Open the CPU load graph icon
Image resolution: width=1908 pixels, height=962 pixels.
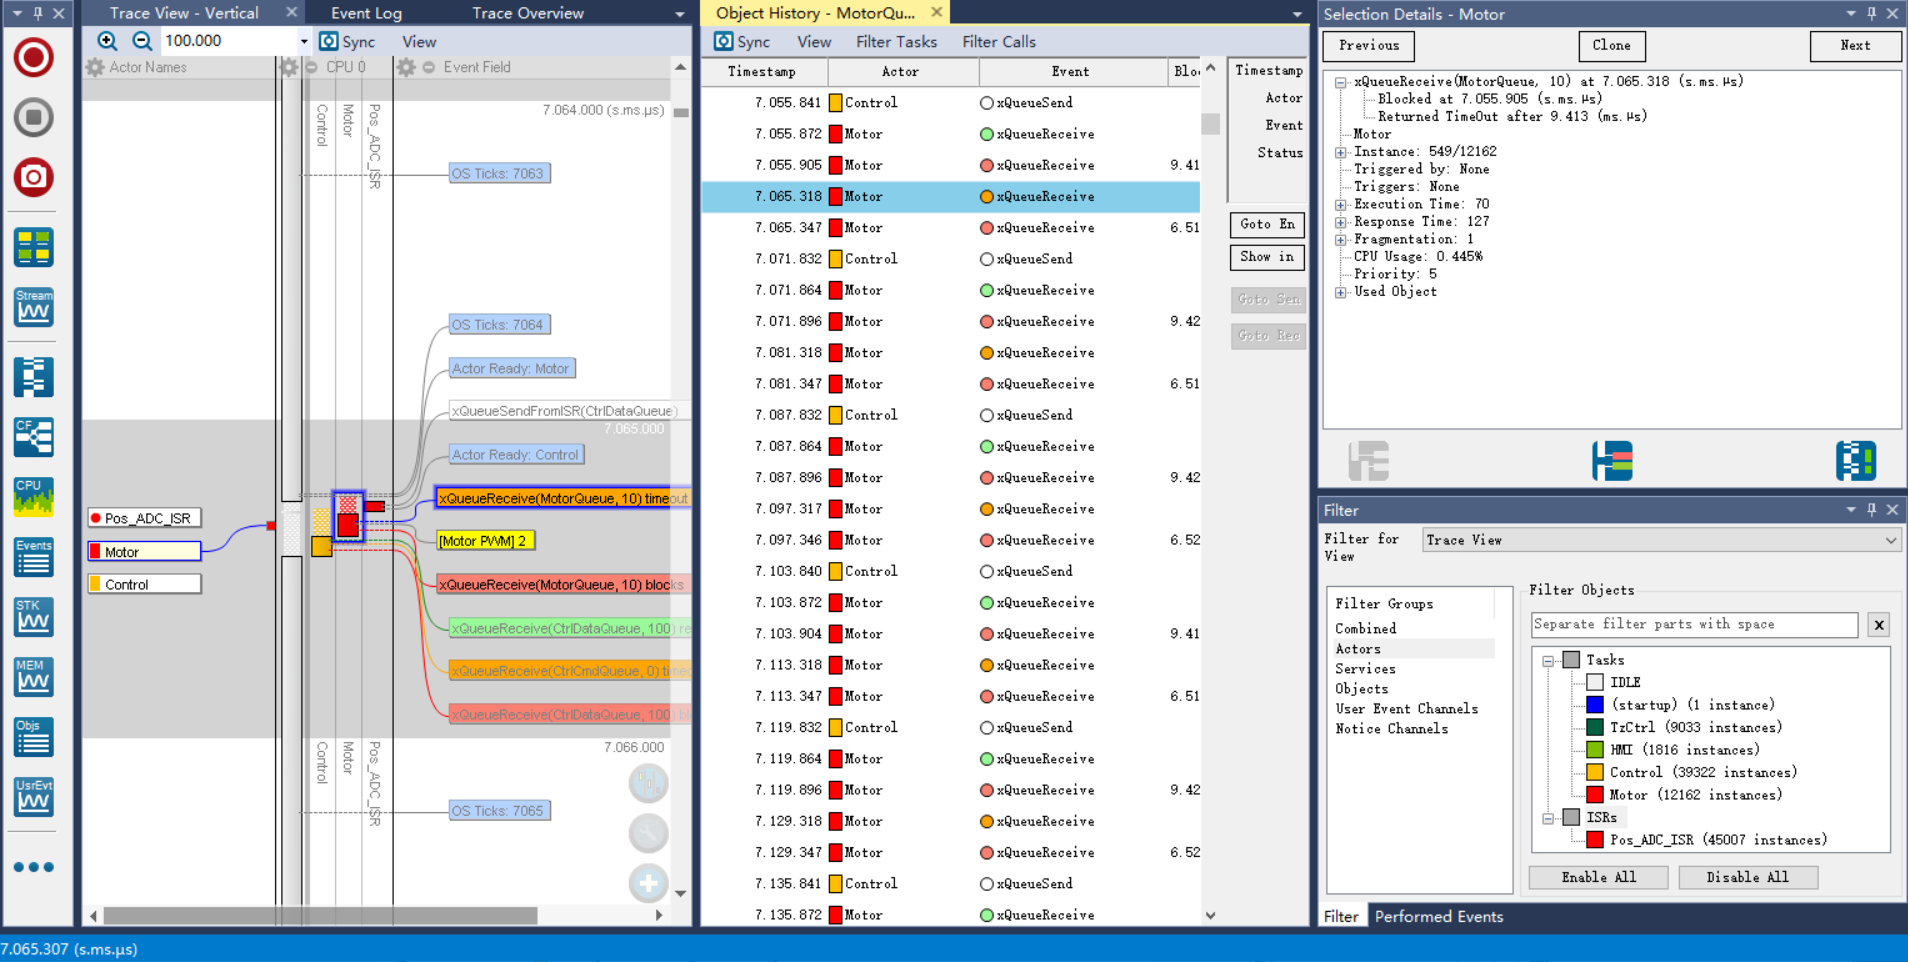[x=34, y=497]
